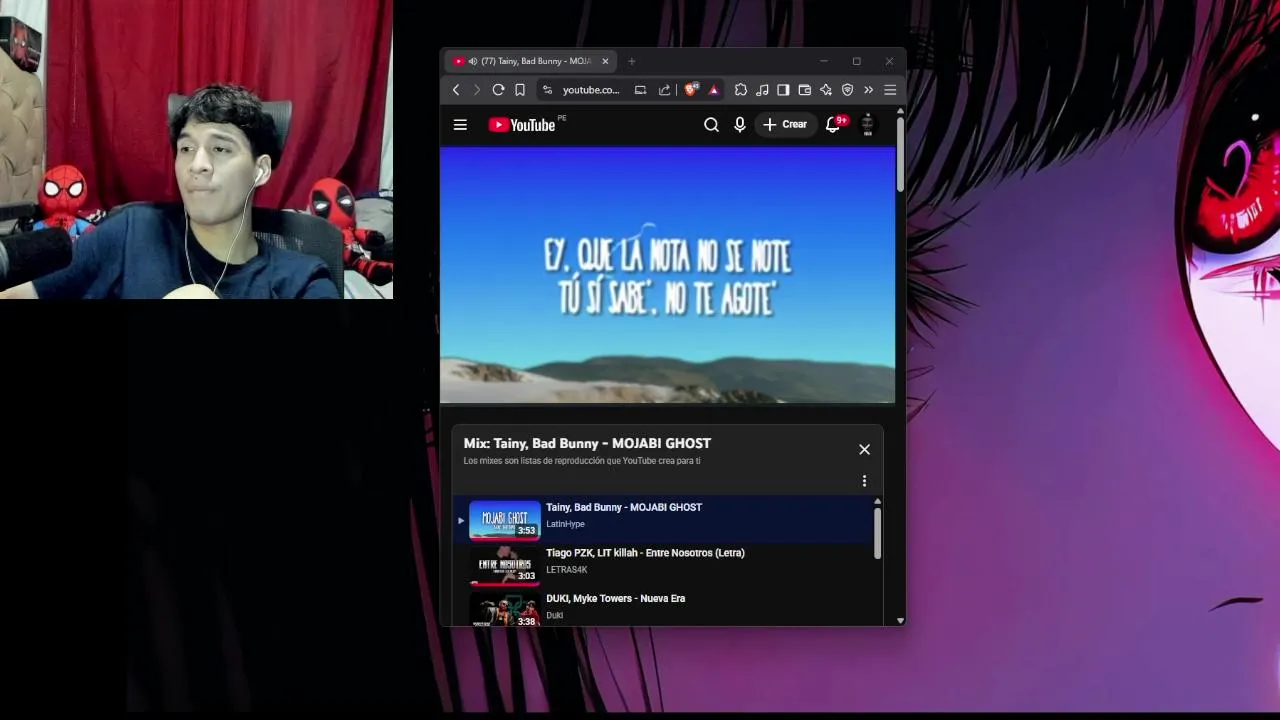Click the Nueva Era video thumbnail

tap(504, 609)
